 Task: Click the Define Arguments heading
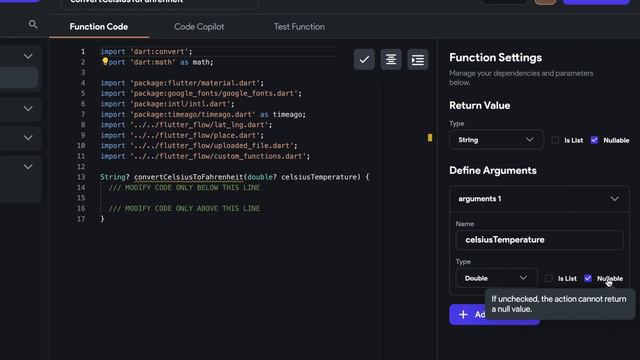click(x=493, y=171)
